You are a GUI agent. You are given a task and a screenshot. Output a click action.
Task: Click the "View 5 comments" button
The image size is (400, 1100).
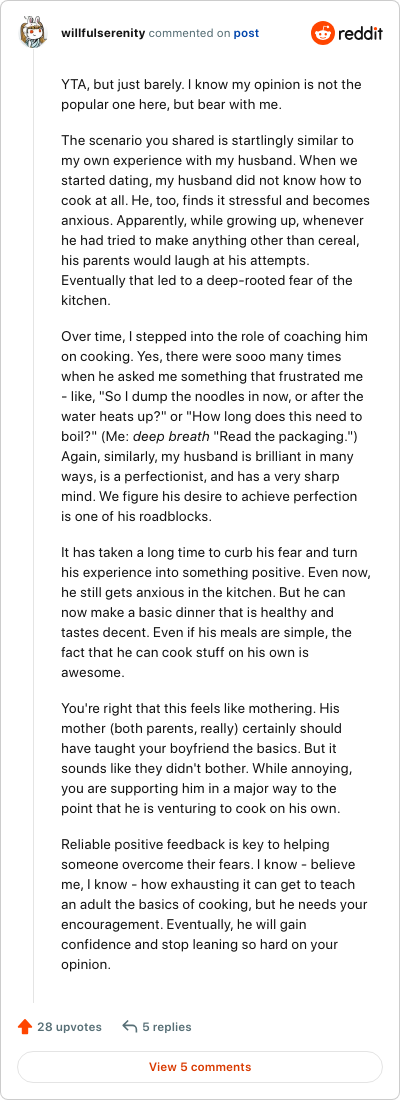coord(200,1067)
